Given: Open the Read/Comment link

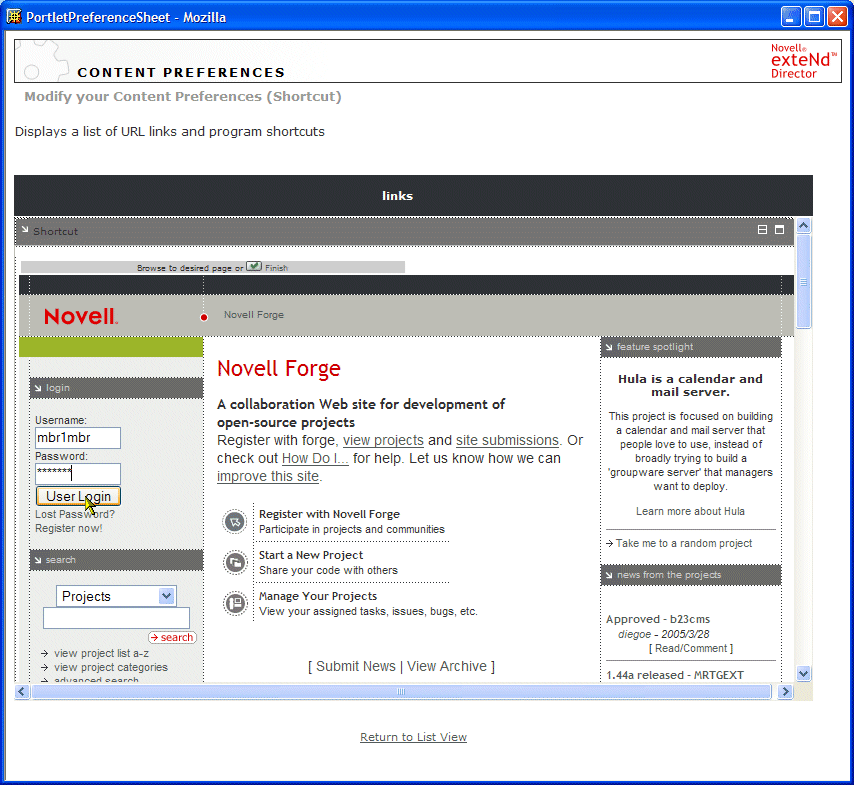Looking at the screenshot, I should [x=691, y=648].
